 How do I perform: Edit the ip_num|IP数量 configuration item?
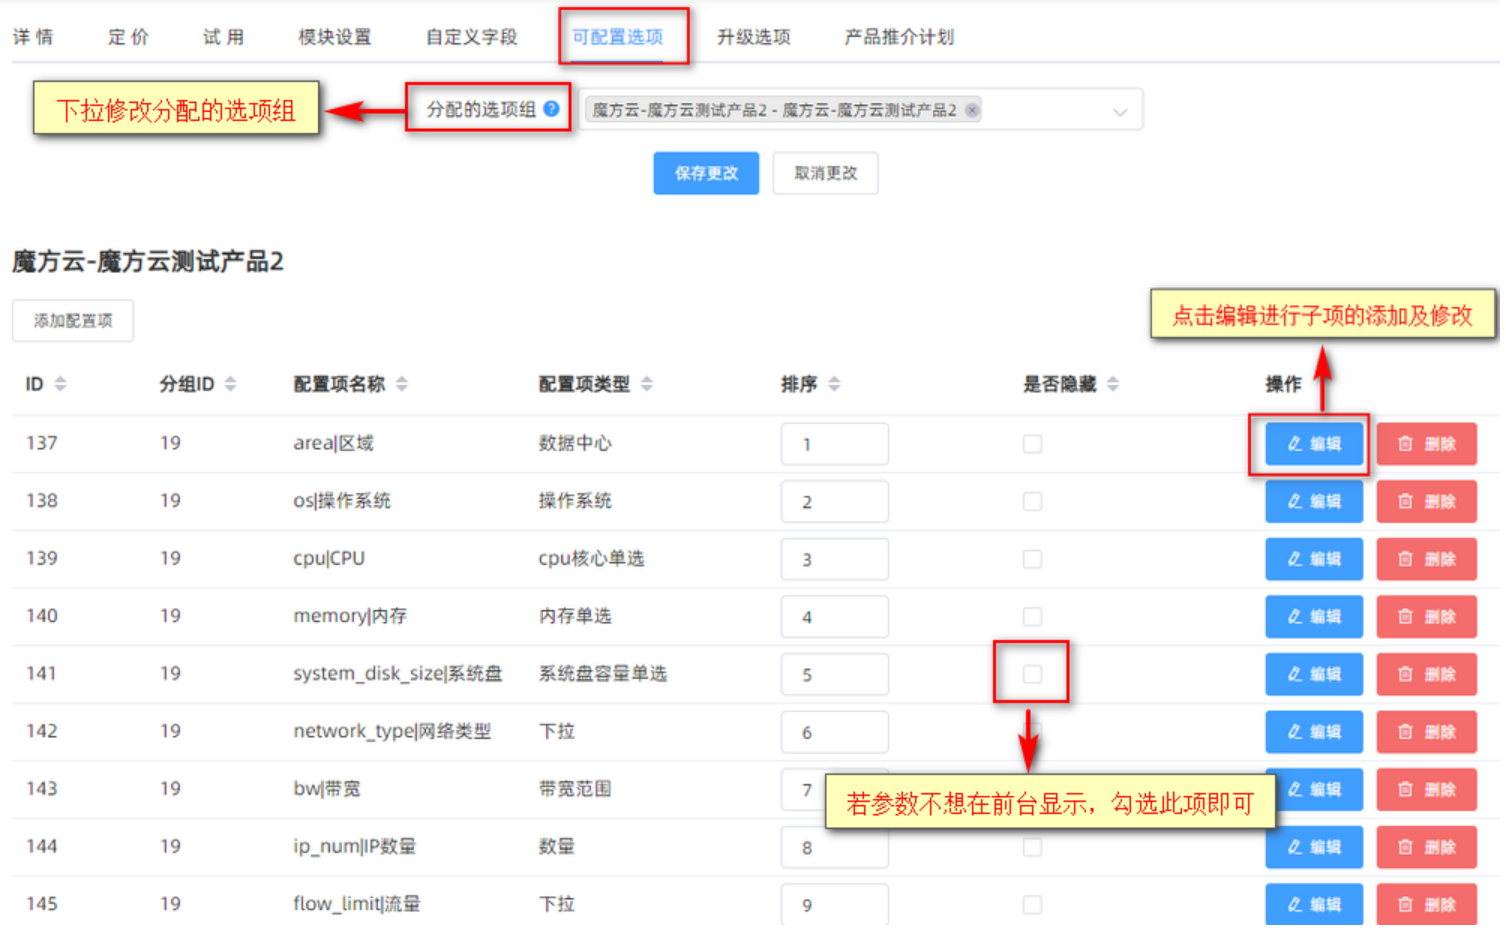point(1314,848)
